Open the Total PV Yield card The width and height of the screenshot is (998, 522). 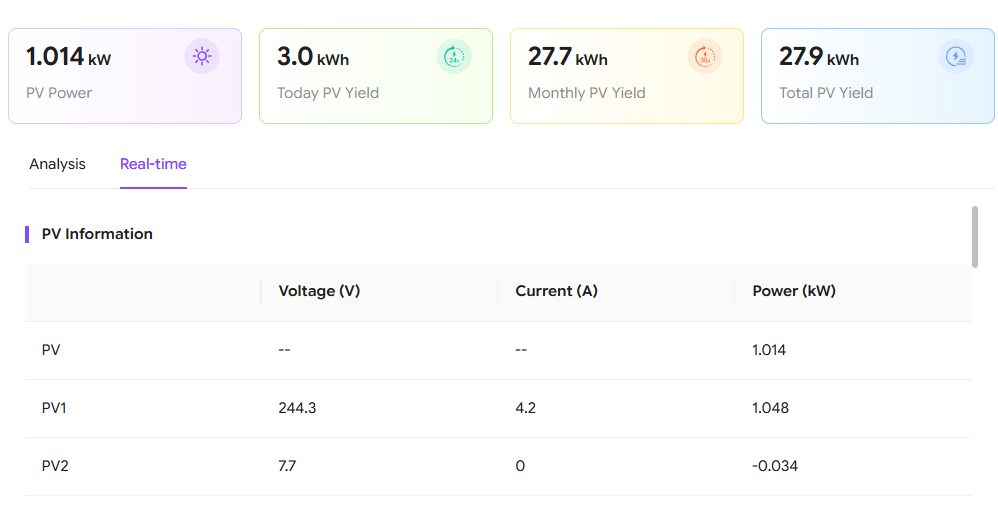point(878,76)
